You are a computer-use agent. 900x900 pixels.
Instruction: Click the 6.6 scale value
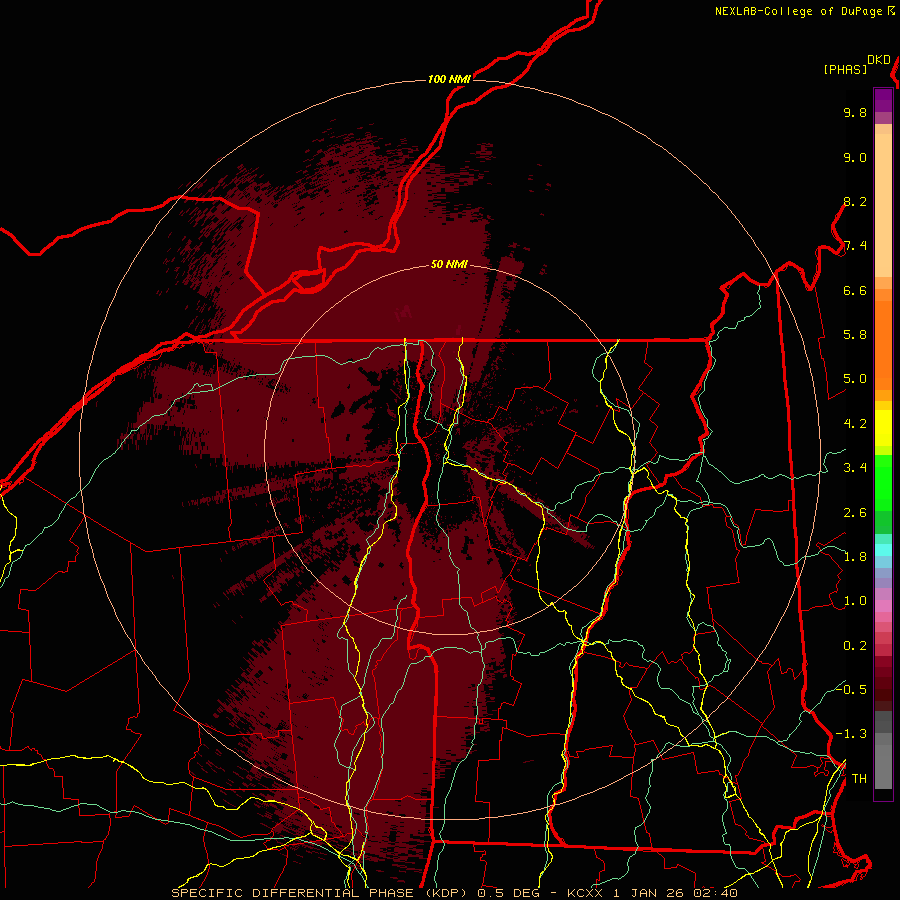(855, 290)
